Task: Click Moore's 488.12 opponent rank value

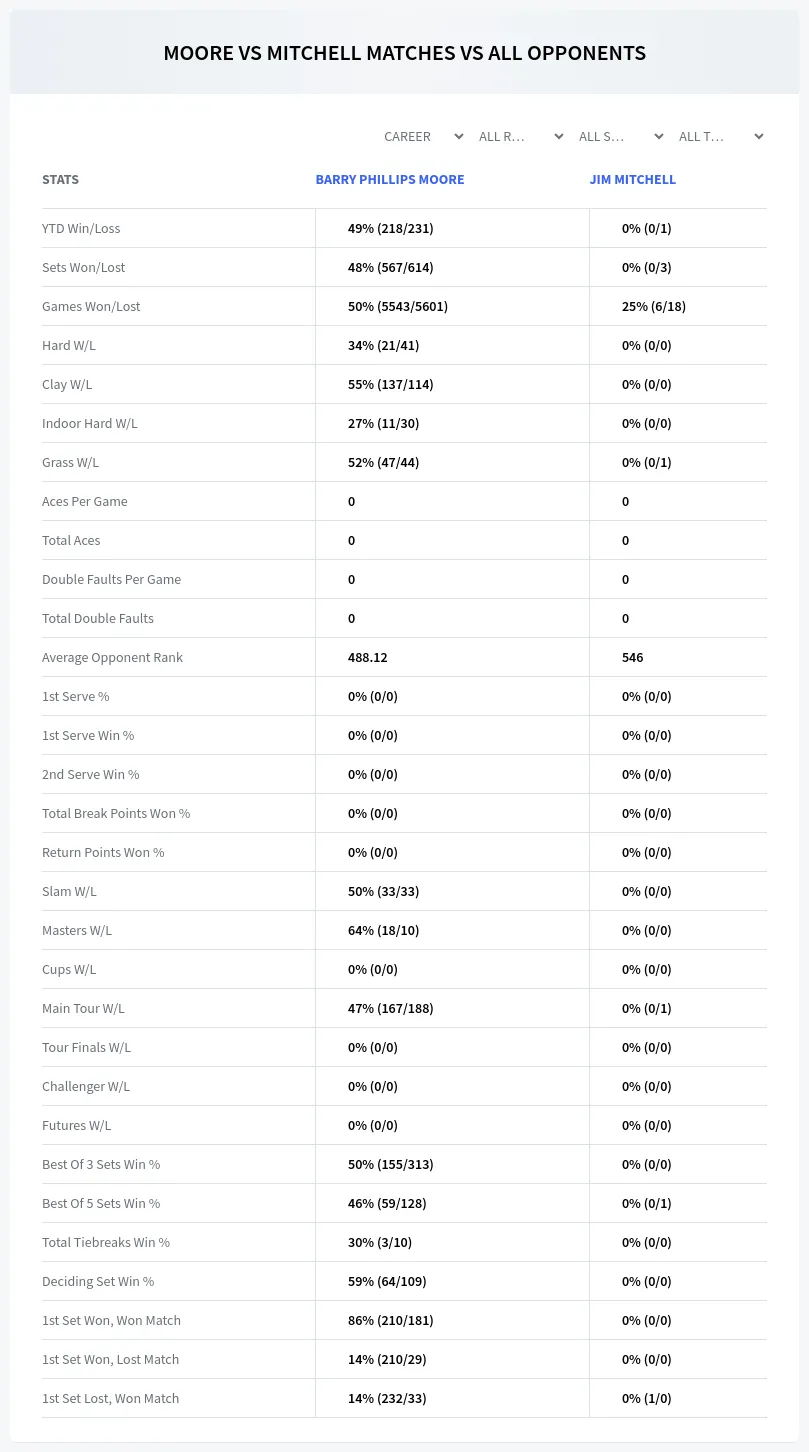Action: pos(368,658)
